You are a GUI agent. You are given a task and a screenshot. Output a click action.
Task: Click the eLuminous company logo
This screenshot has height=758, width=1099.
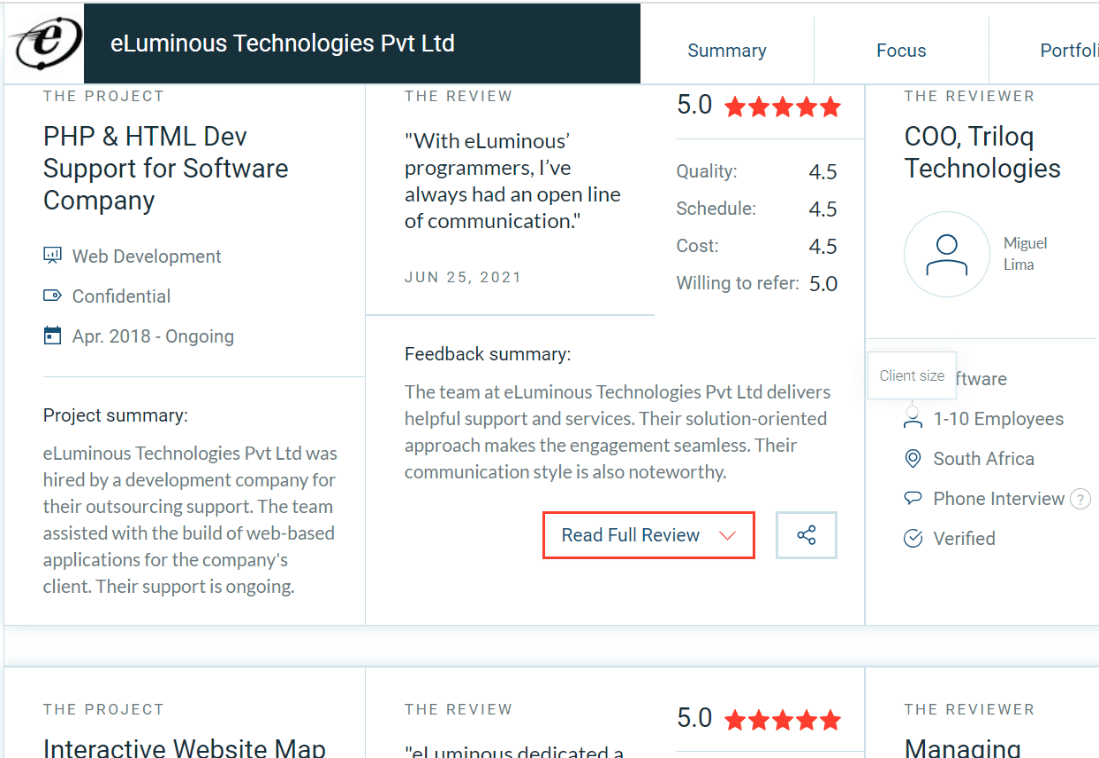[43, 43]
